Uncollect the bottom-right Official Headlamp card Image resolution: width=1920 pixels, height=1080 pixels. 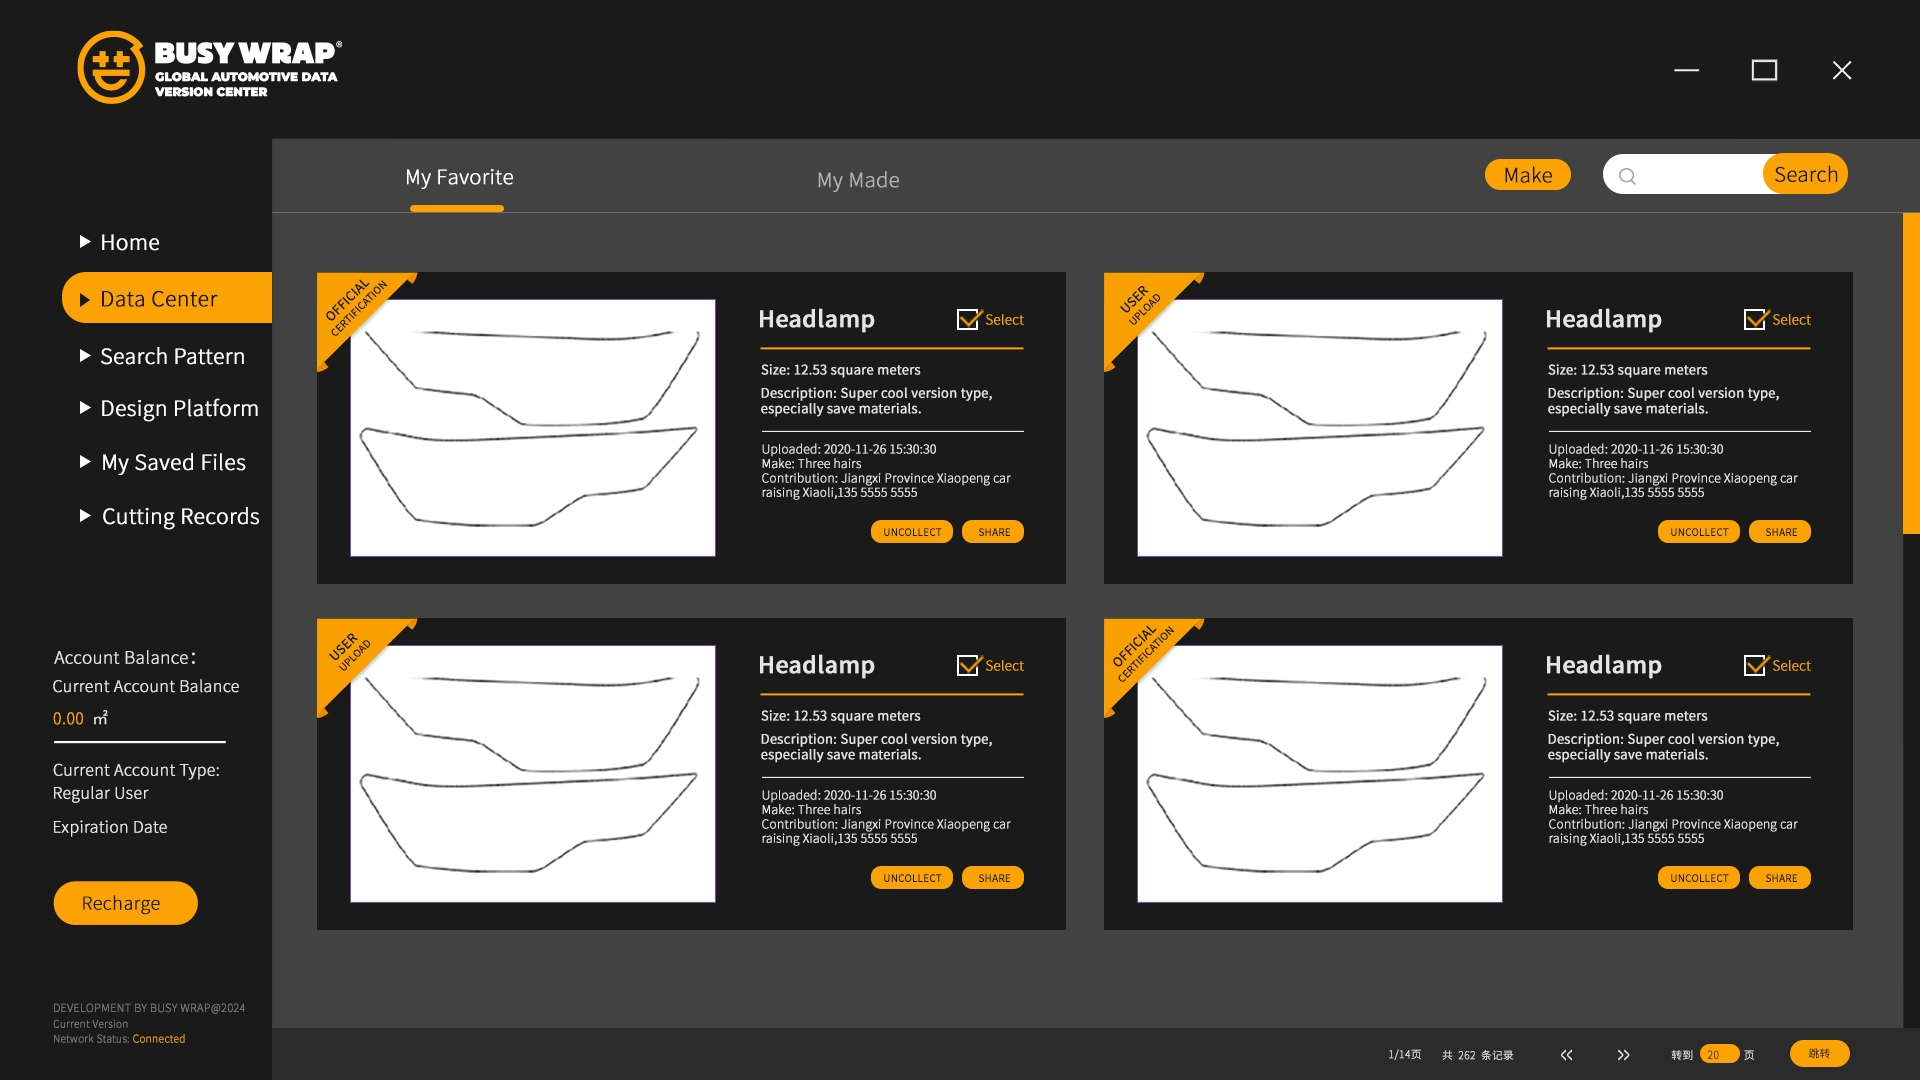point(1699,878)
